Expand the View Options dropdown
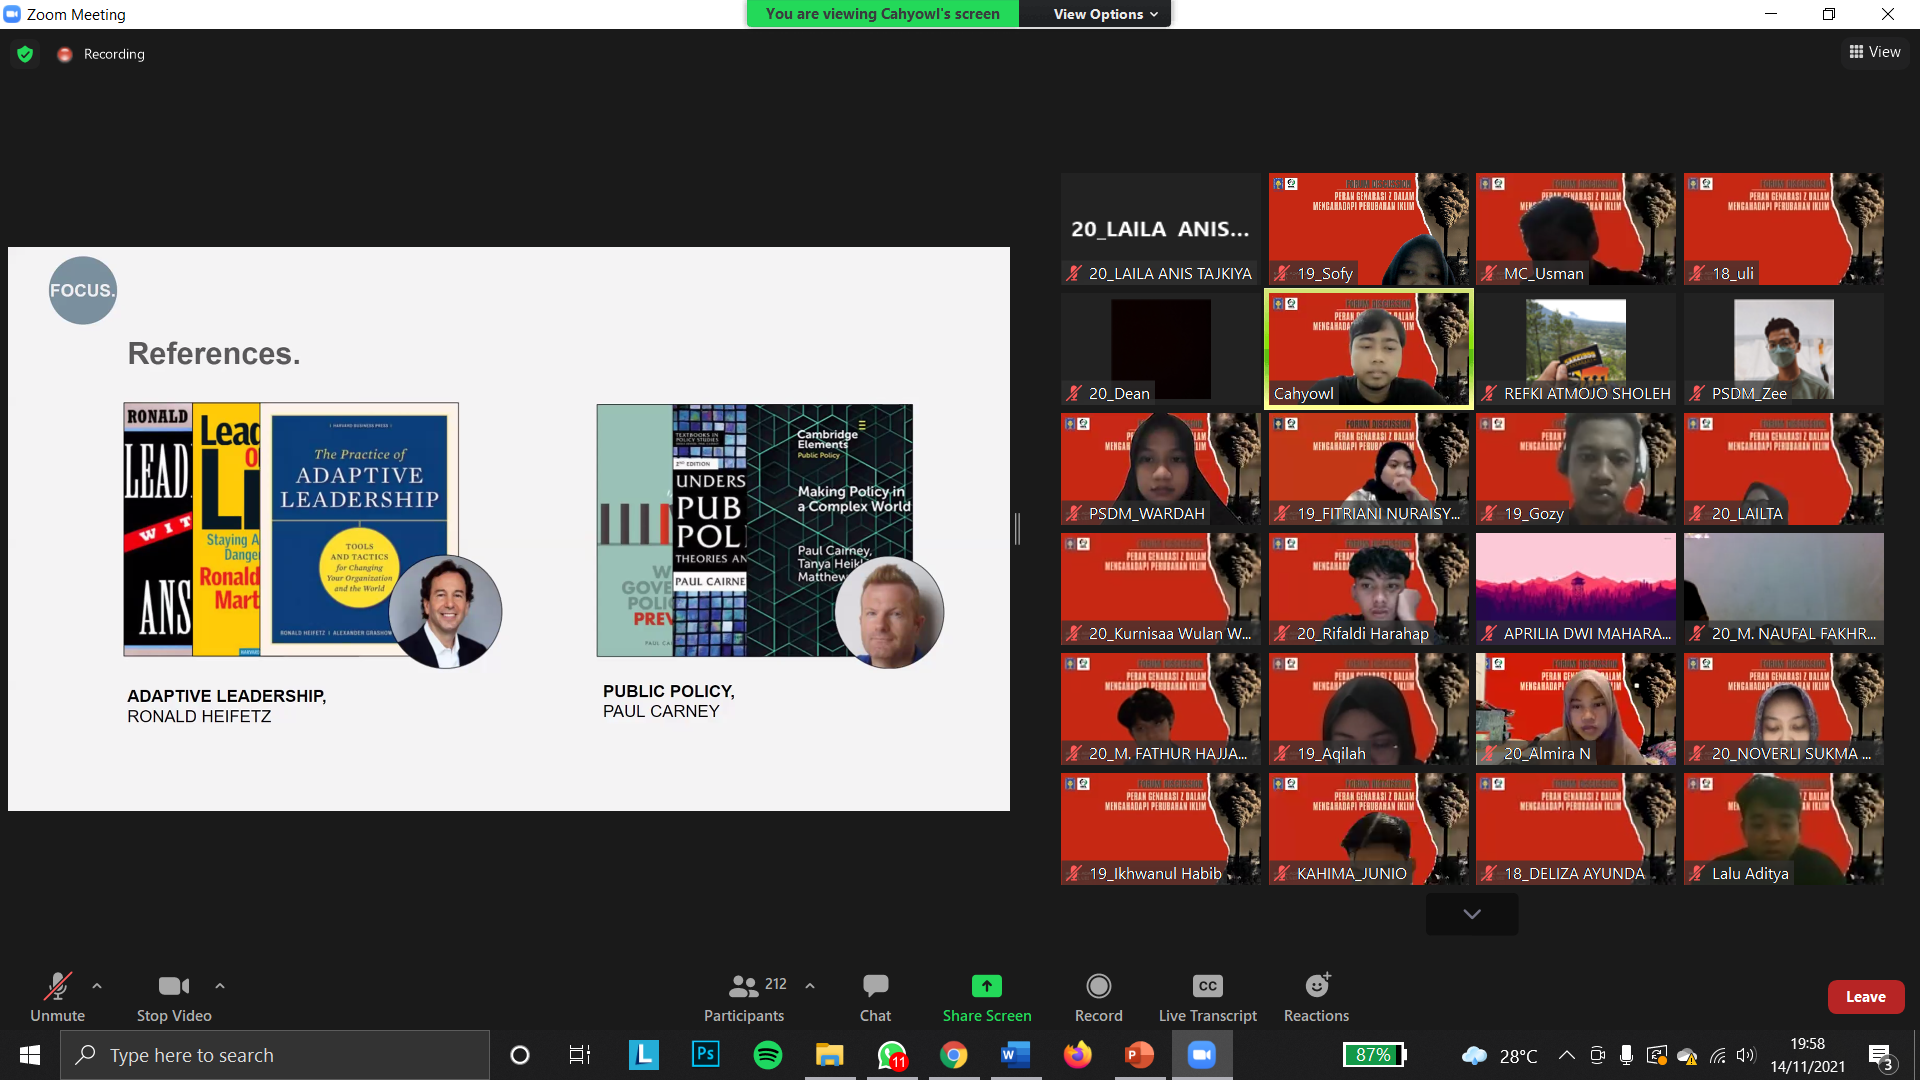Screen dimensions: 1920x1080 [1105, 14]
